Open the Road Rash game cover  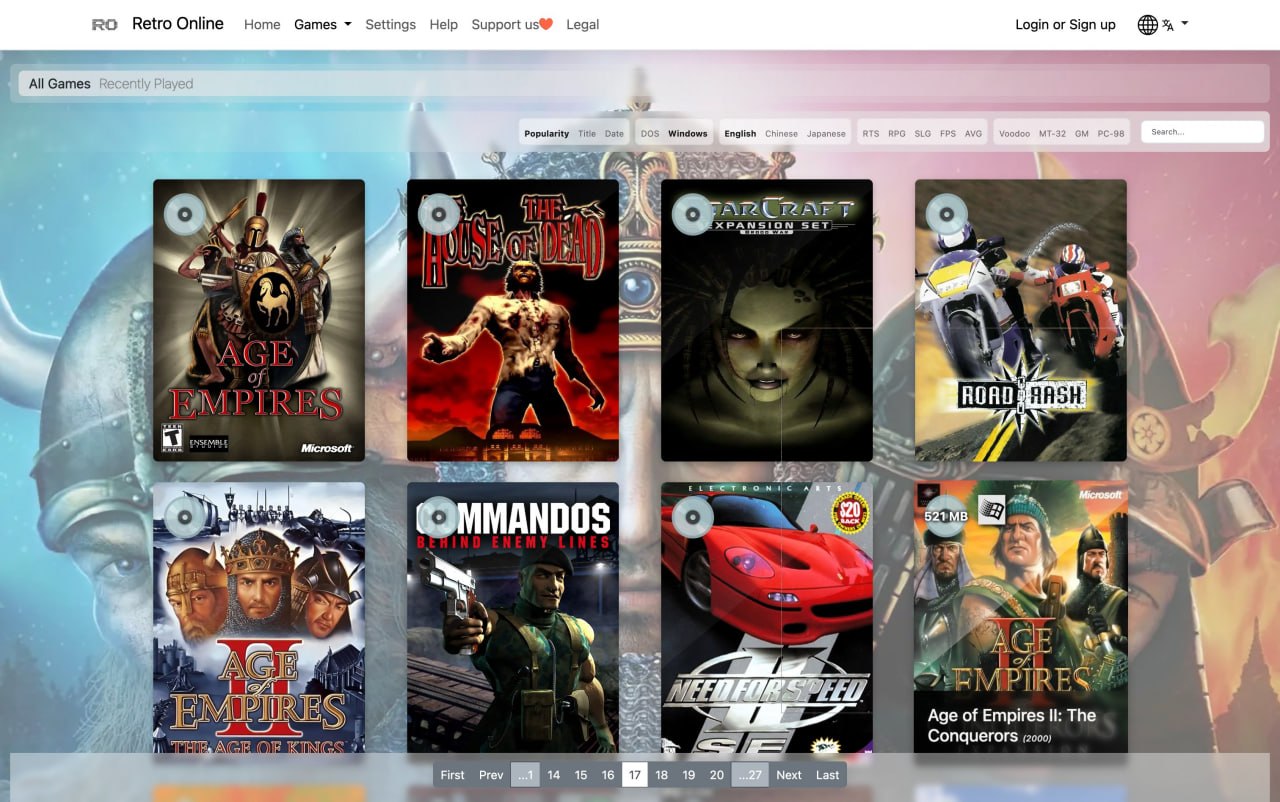tap(1021, 320)
